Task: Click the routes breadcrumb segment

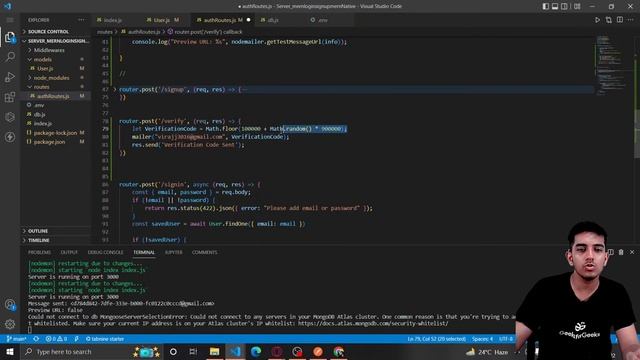Action: [x=104, y=31]
